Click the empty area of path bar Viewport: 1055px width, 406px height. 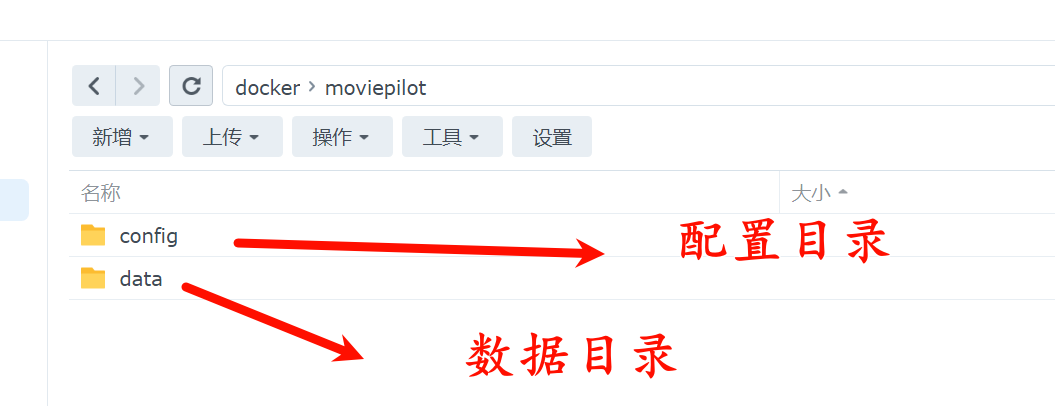(x=740, y=86)
